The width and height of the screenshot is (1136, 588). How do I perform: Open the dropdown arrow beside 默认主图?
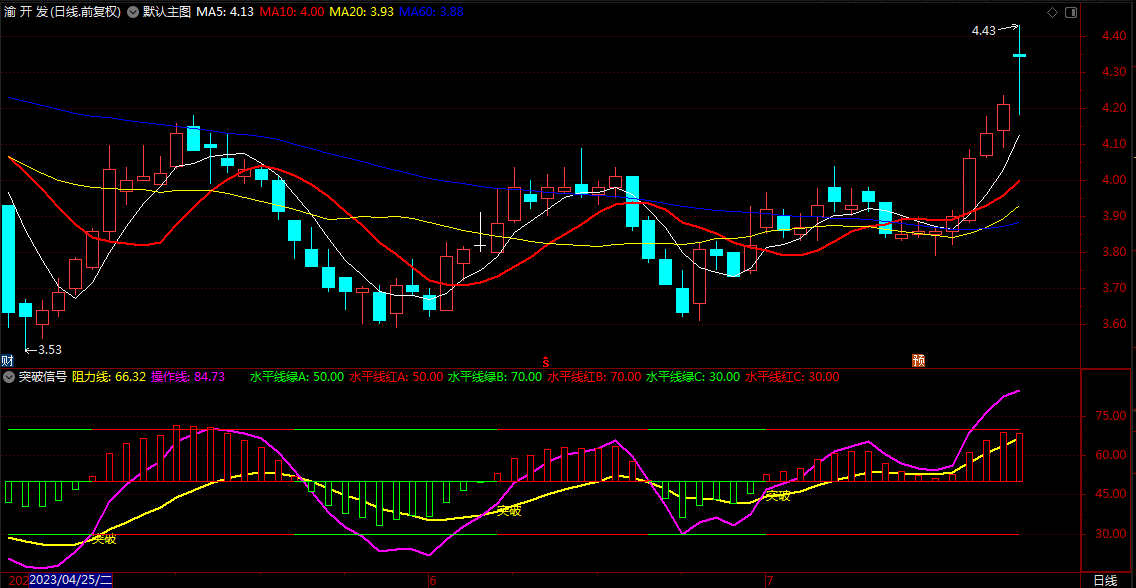133,12
